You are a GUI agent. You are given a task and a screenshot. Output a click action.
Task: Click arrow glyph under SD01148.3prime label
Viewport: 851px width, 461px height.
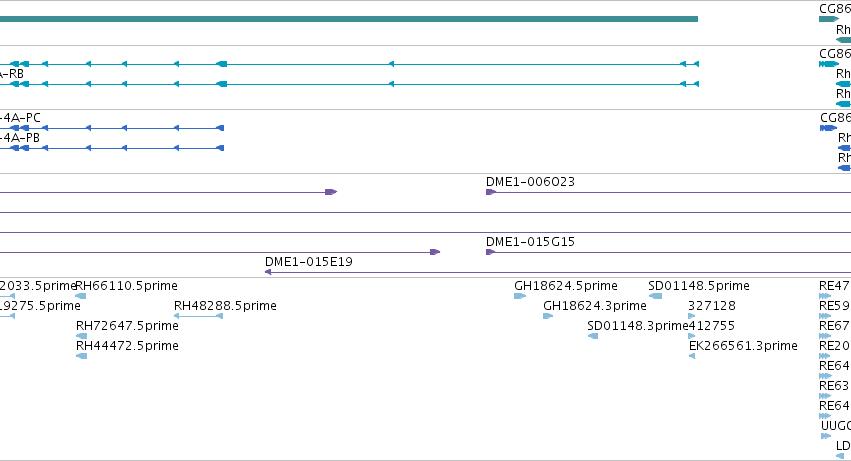click(x=593, y=336)
